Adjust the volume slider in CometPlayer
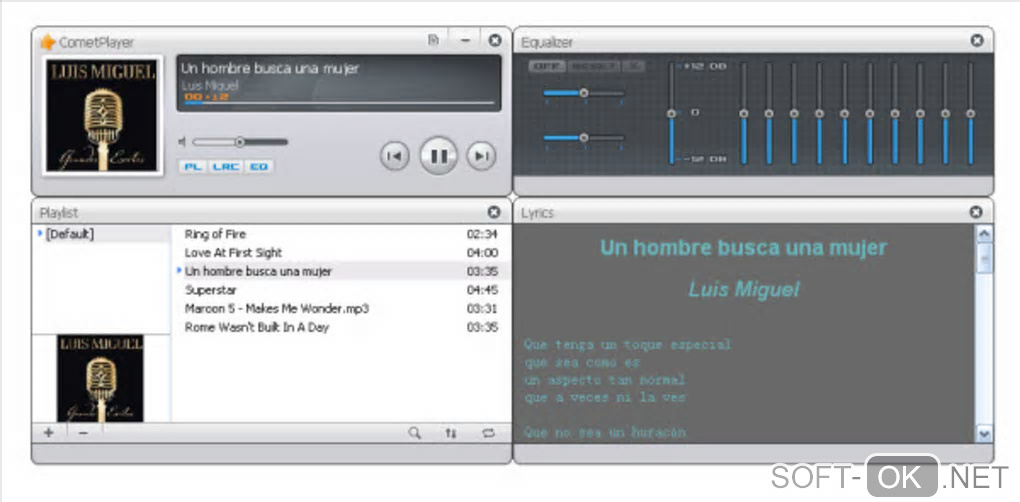The image size is (1020, 502). coord(240,142)
